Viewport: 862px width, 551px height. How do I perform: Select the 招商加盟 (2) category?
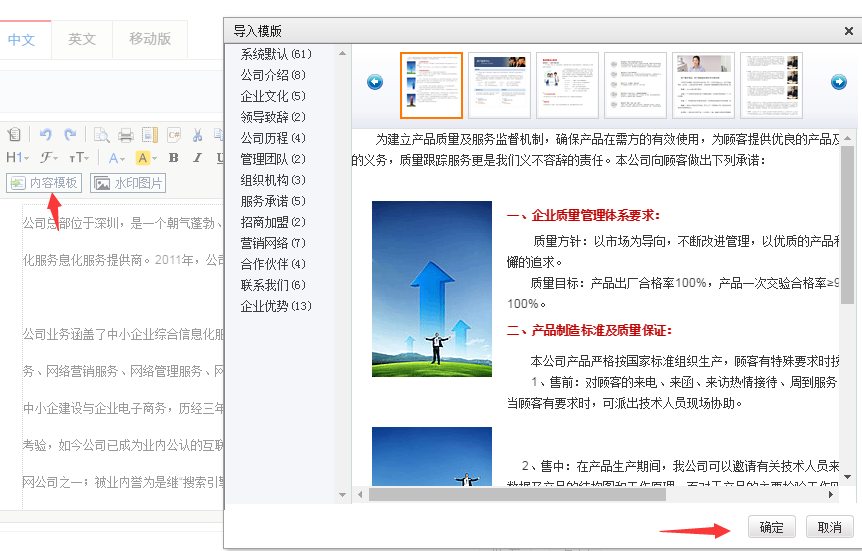pos(273,222)
